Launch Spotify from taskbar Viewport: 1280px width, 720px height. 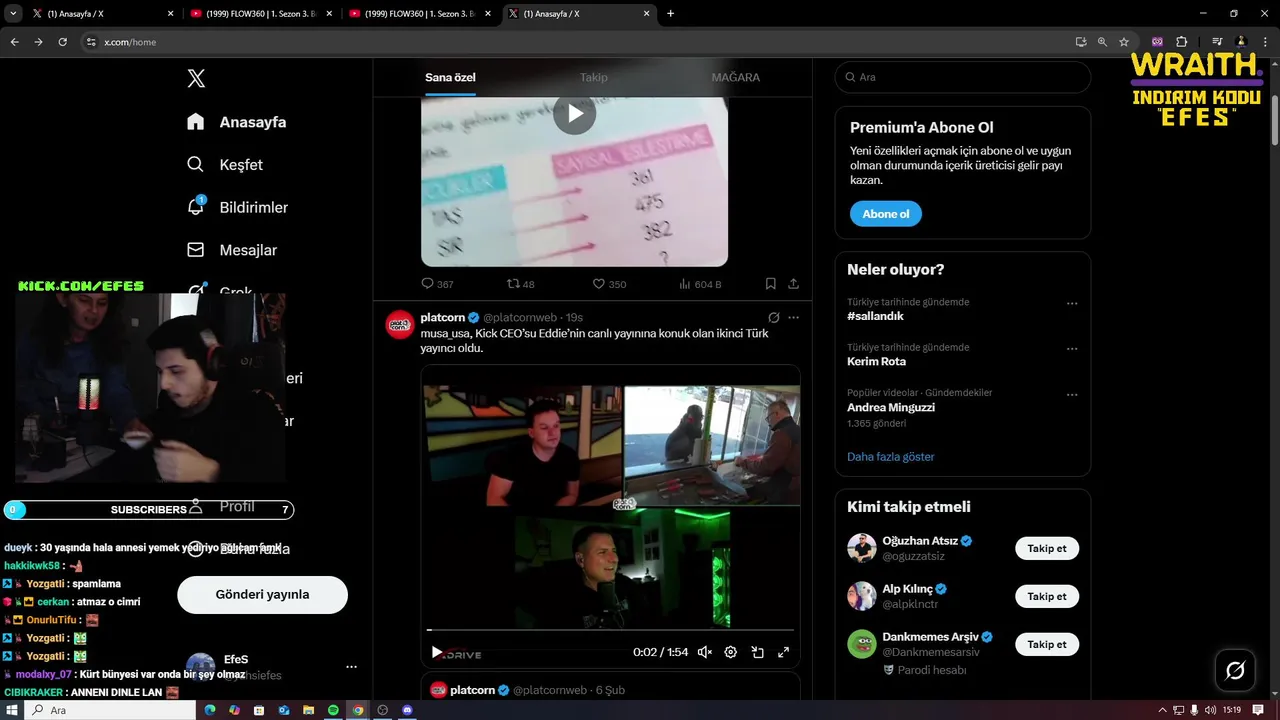pyautogui.click(x=333, y=710)
